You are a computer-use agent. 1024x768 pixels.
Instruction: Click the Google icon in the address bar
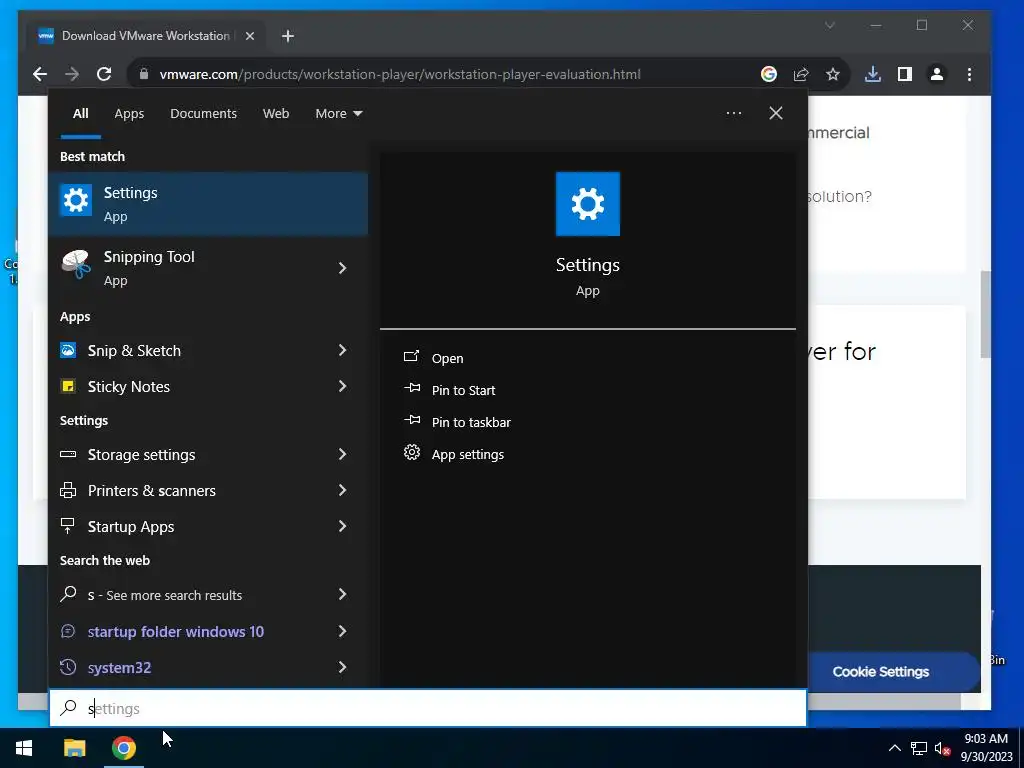pos(769,74)
